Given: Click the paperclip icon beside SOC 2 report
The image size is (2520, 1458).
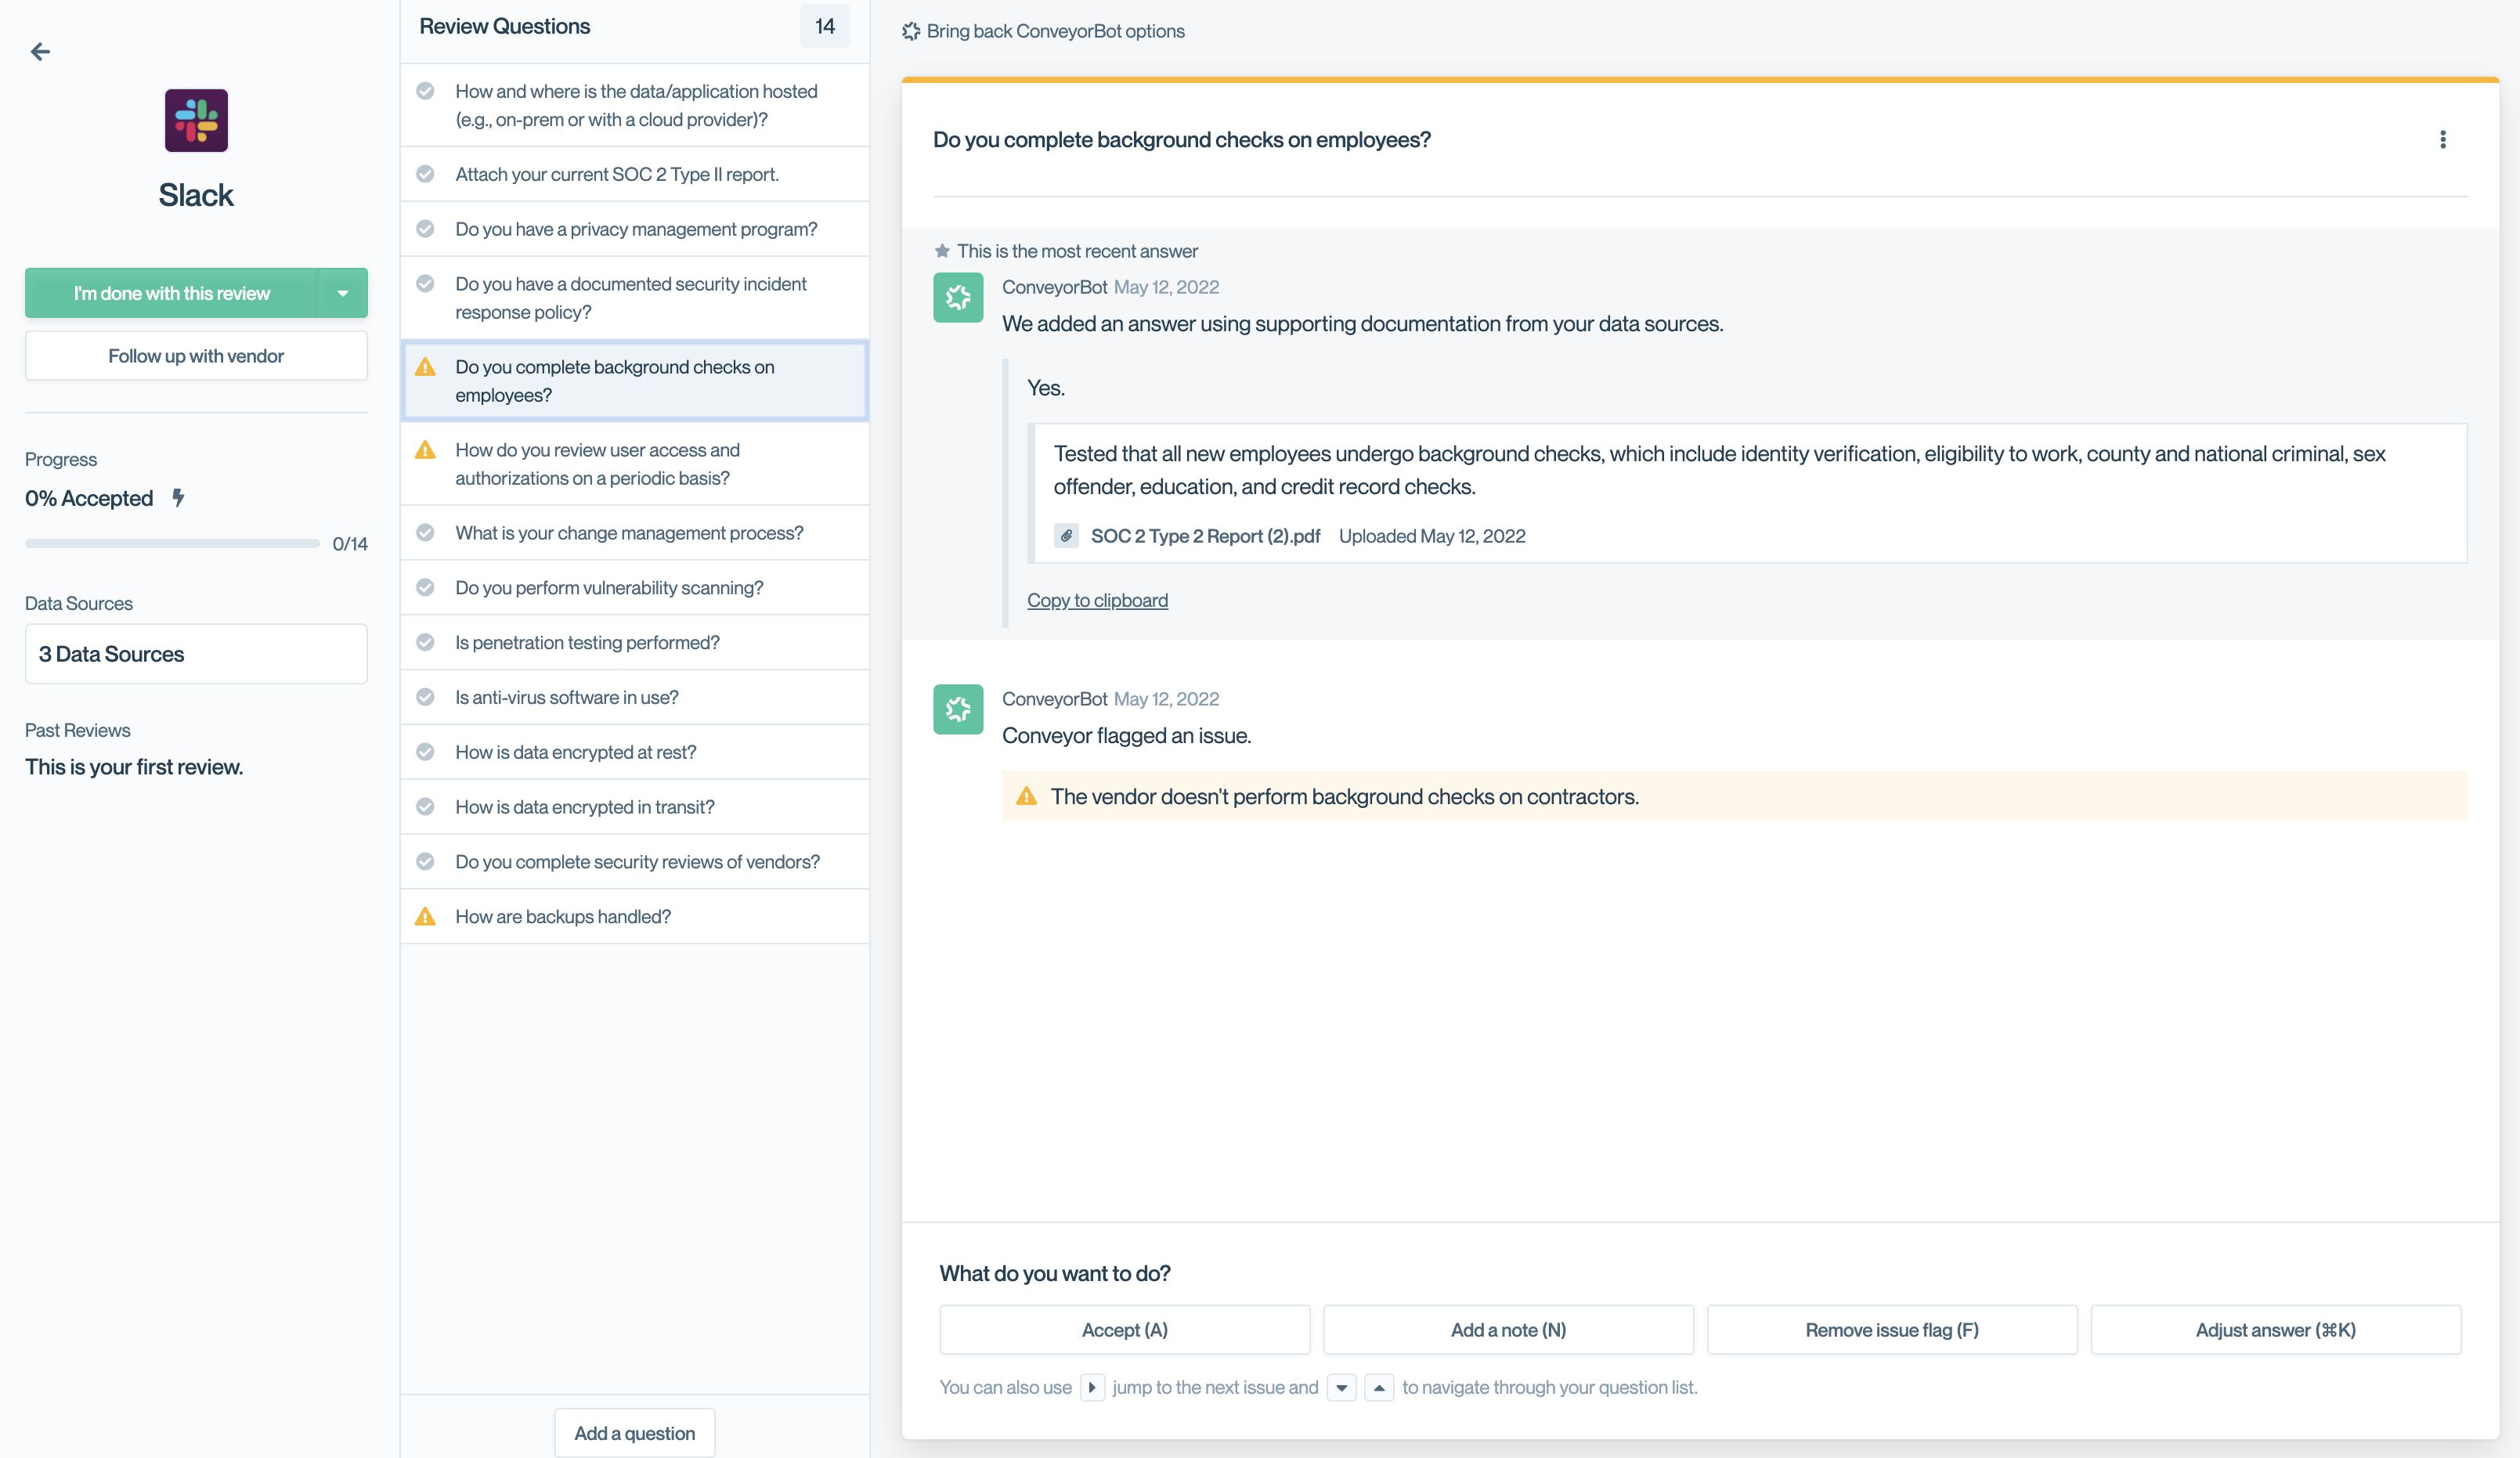Looking at the screenshot, I should click(x=1066, y=536).
